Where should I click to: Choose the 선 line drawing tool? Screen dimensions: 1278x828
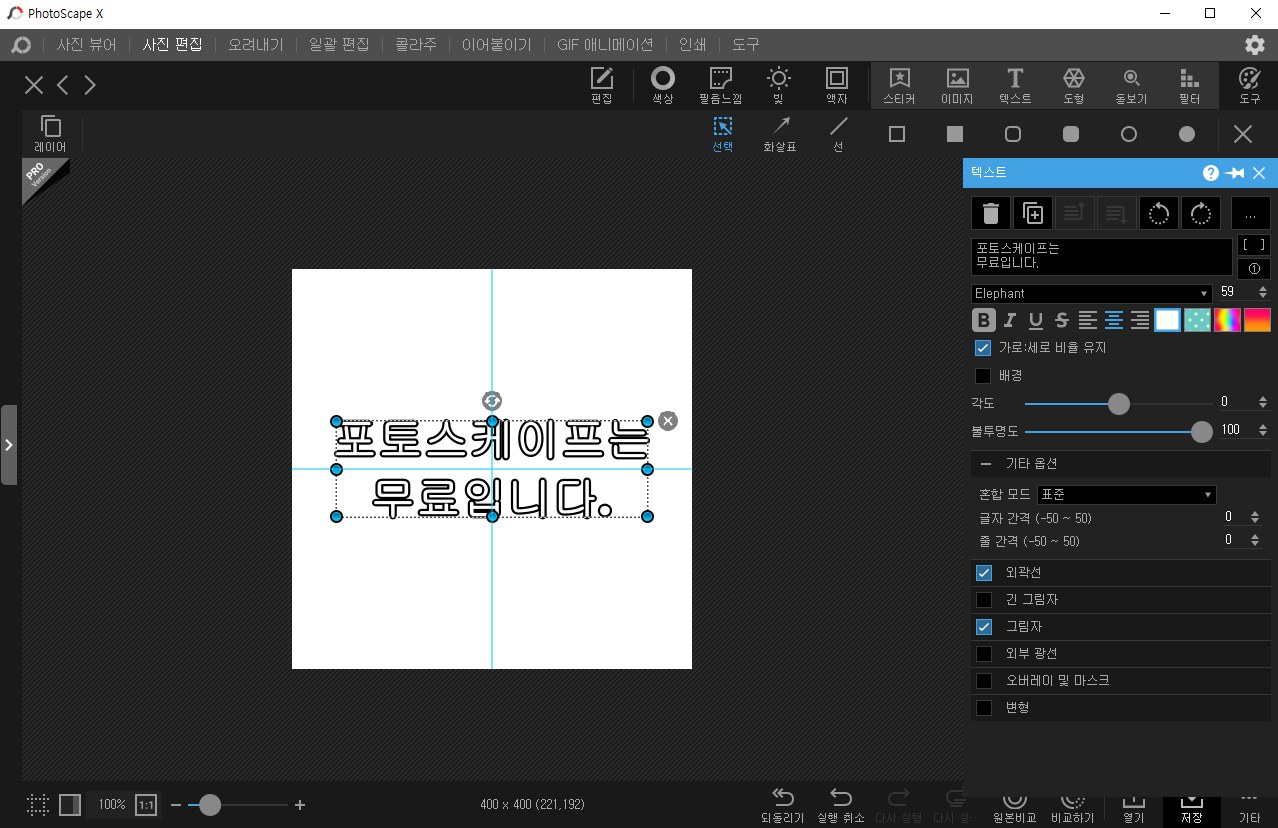(x=838, y=133)
